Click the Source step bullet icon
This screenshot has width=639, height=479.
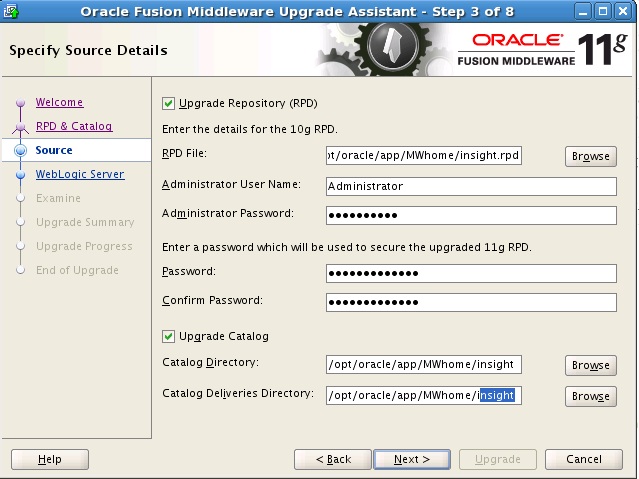20,150
